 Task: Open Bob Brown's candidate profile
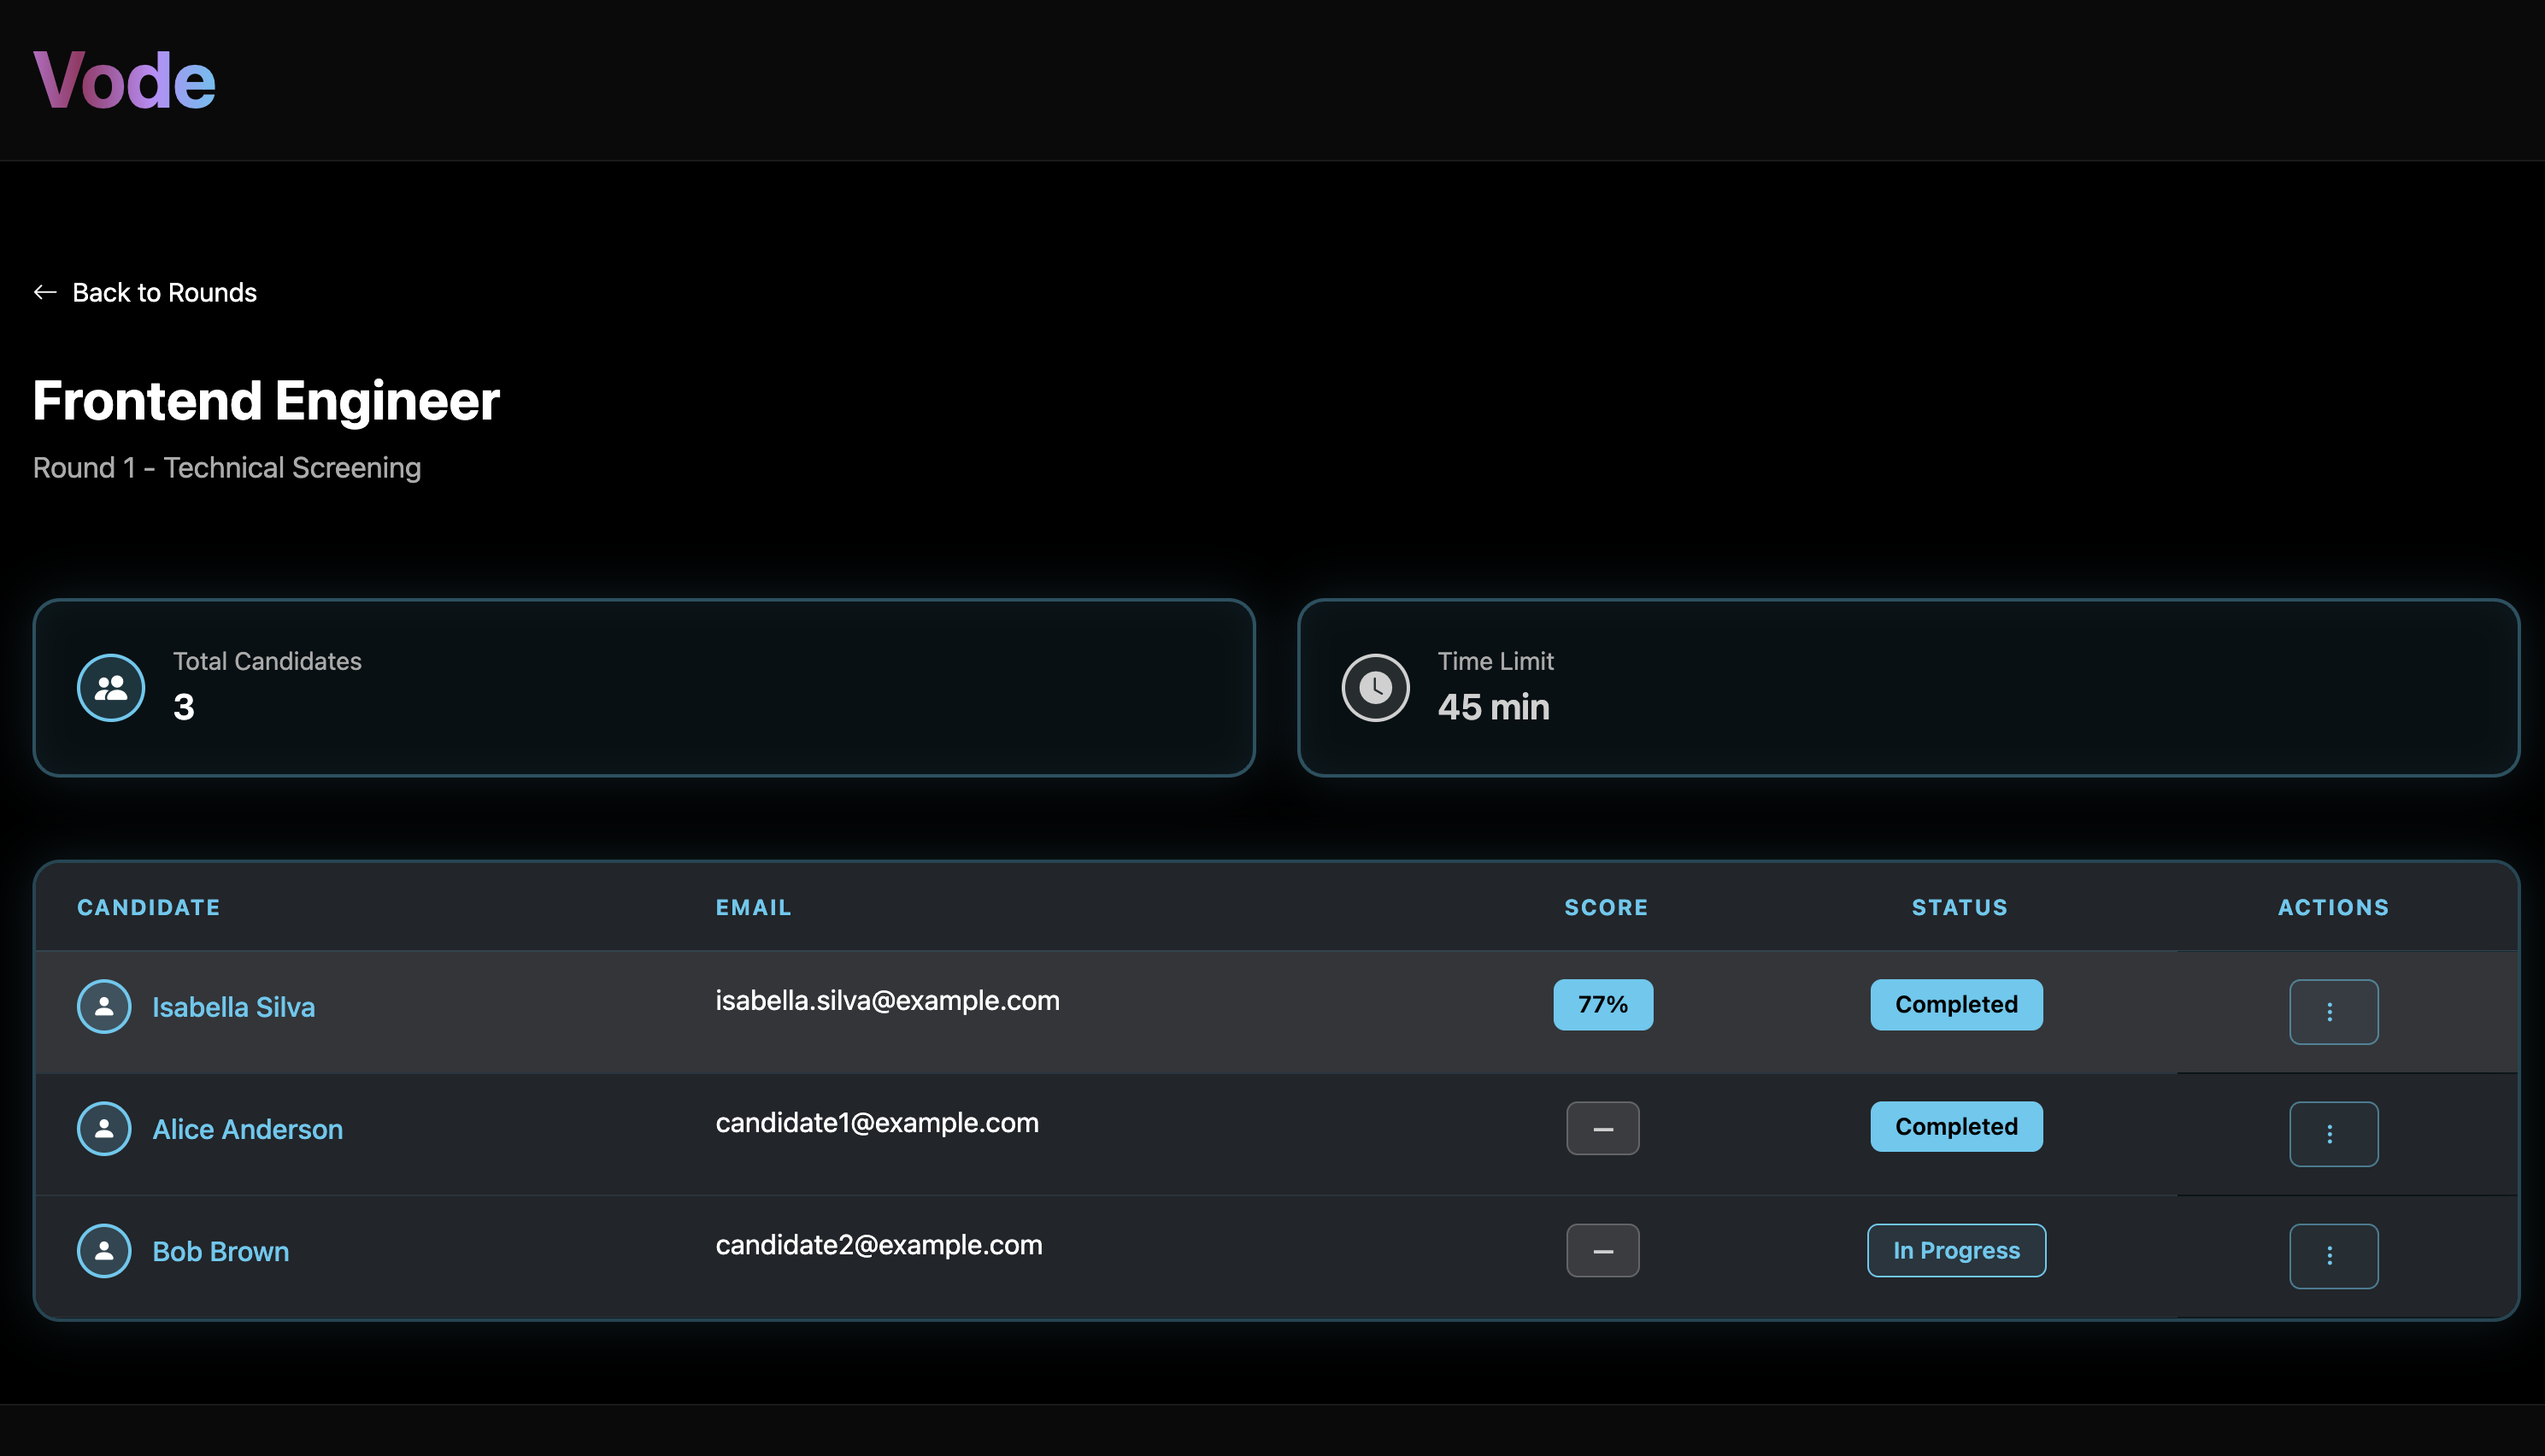point(220,1251)
